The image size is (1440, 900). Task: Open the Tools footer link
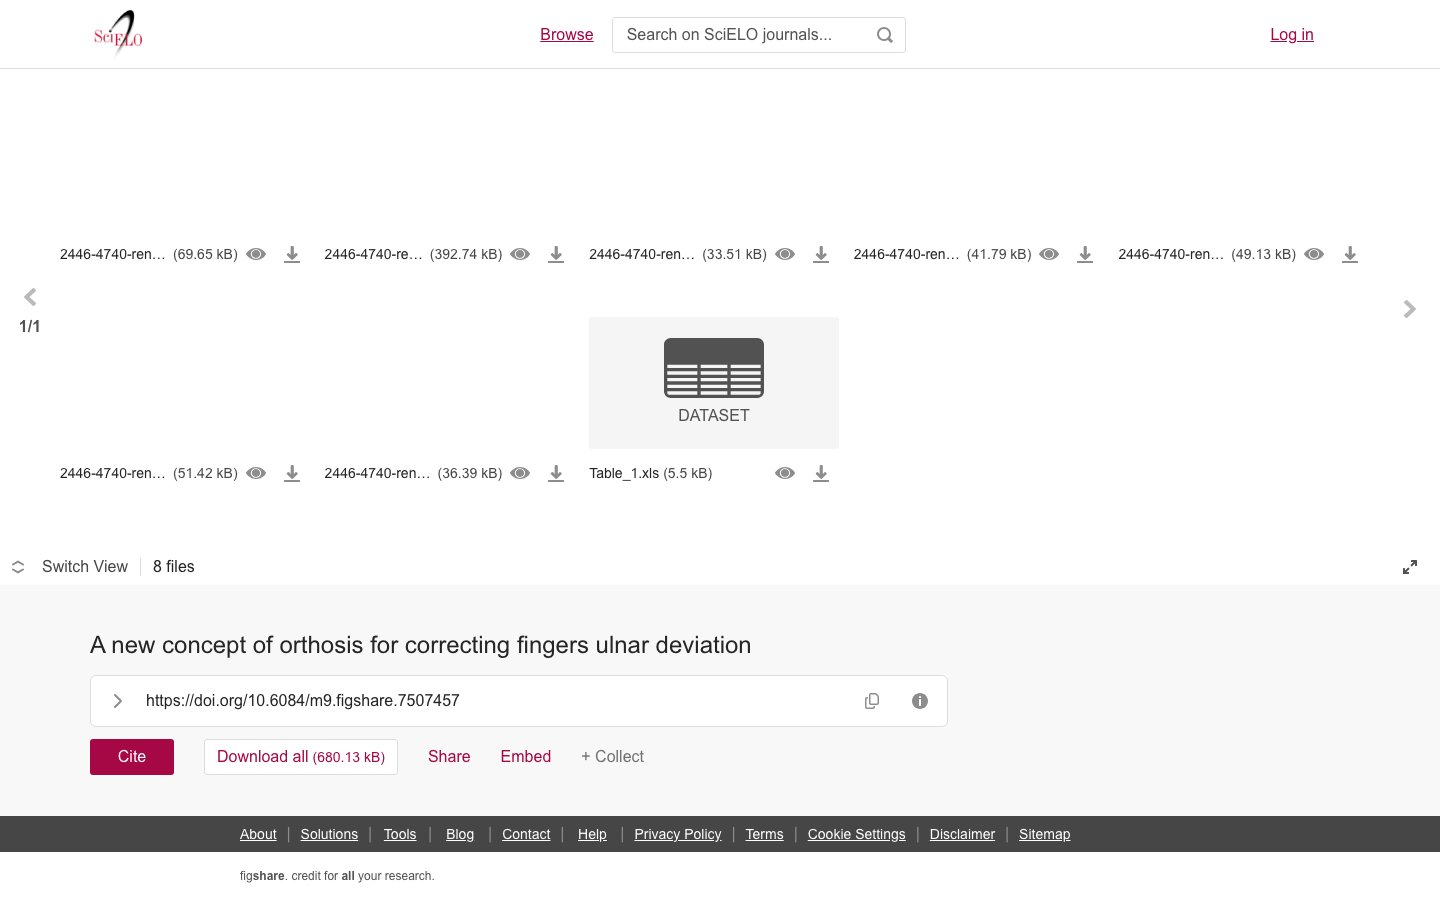400,834
